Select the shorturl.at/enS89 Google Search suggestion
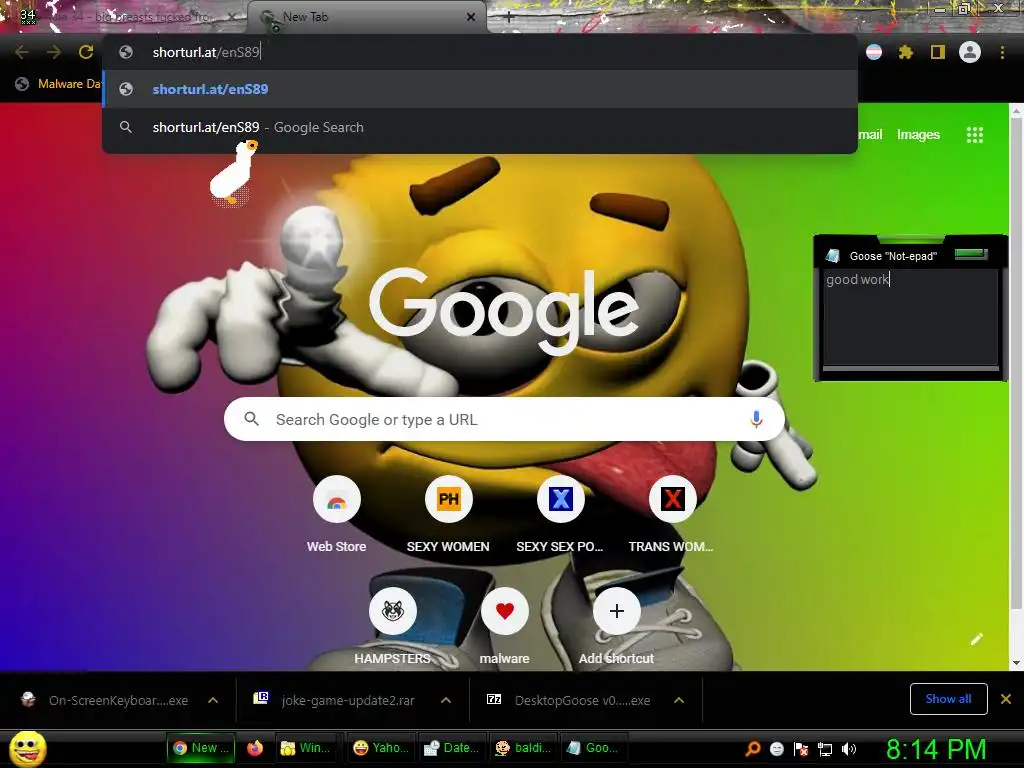Viewport: 1024px width, 768px height. coord(480,127)
